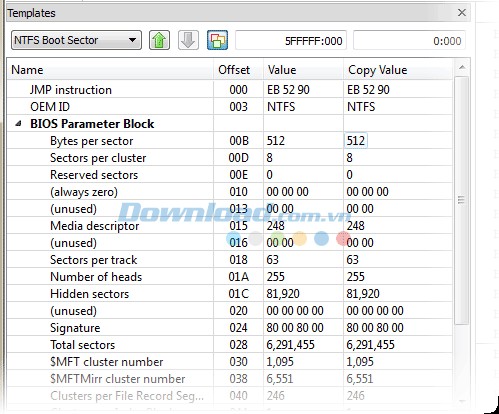The width and height of the screenshot is (499, 414).
Task: Click Copy Value 00 00 00 for (always zero)
Action: tap(367, 192)
